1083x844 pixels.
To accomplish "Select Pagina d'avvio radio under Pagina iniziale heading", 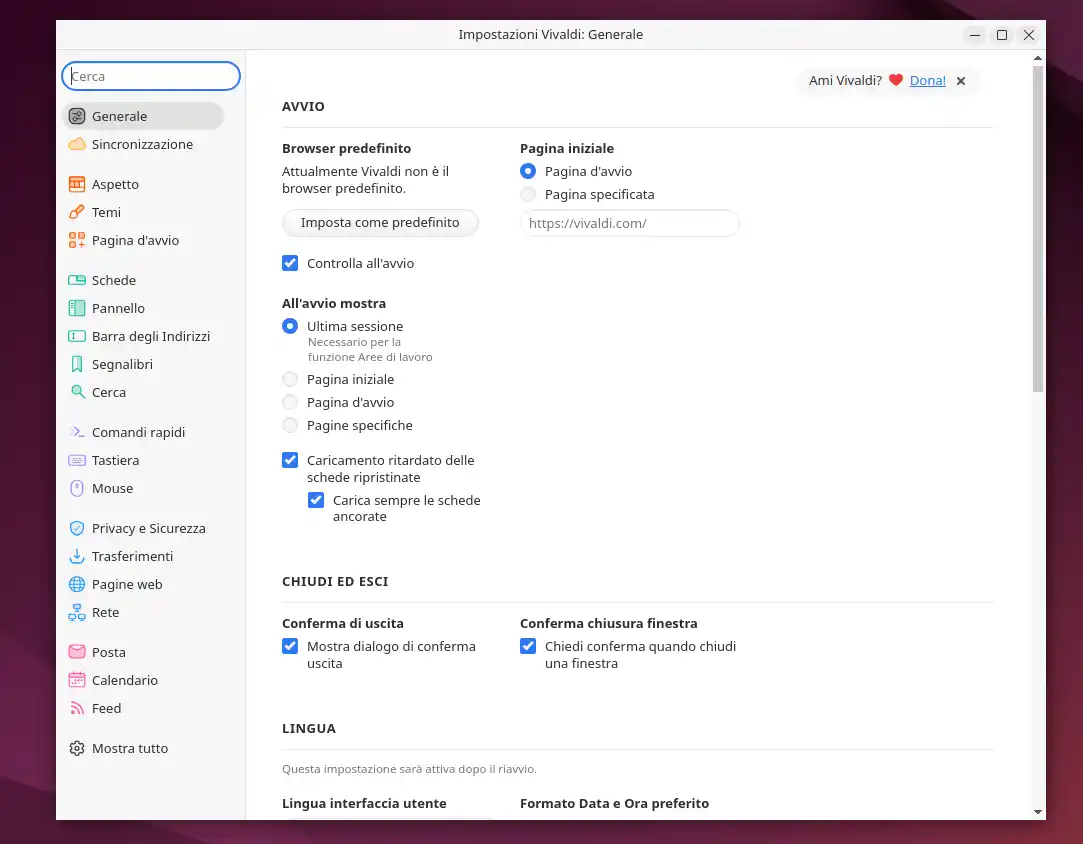I will (x=528, y=171).
